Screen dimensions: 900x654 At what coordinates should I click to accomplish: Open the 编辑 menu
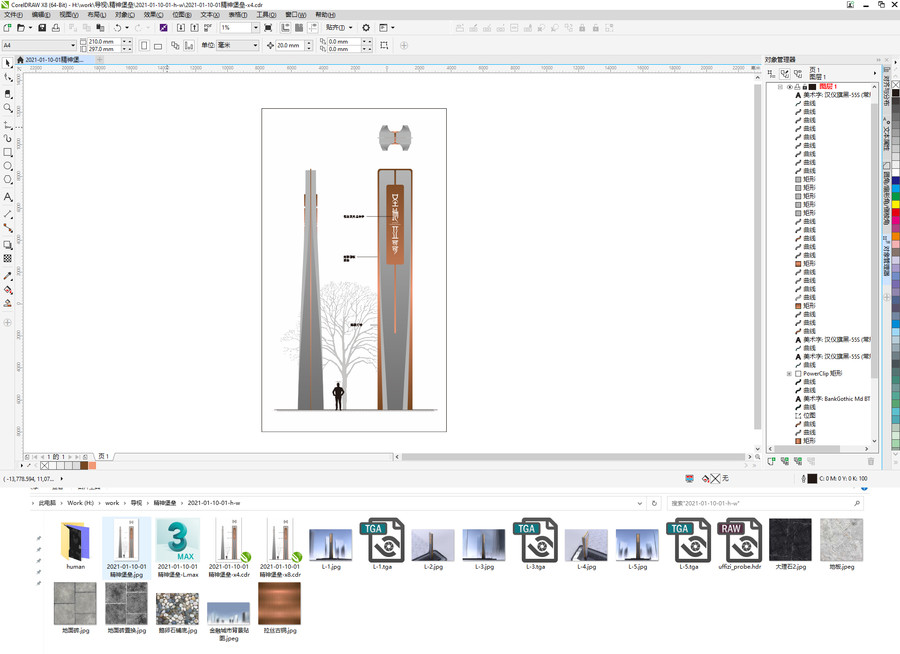coord(41,15)
